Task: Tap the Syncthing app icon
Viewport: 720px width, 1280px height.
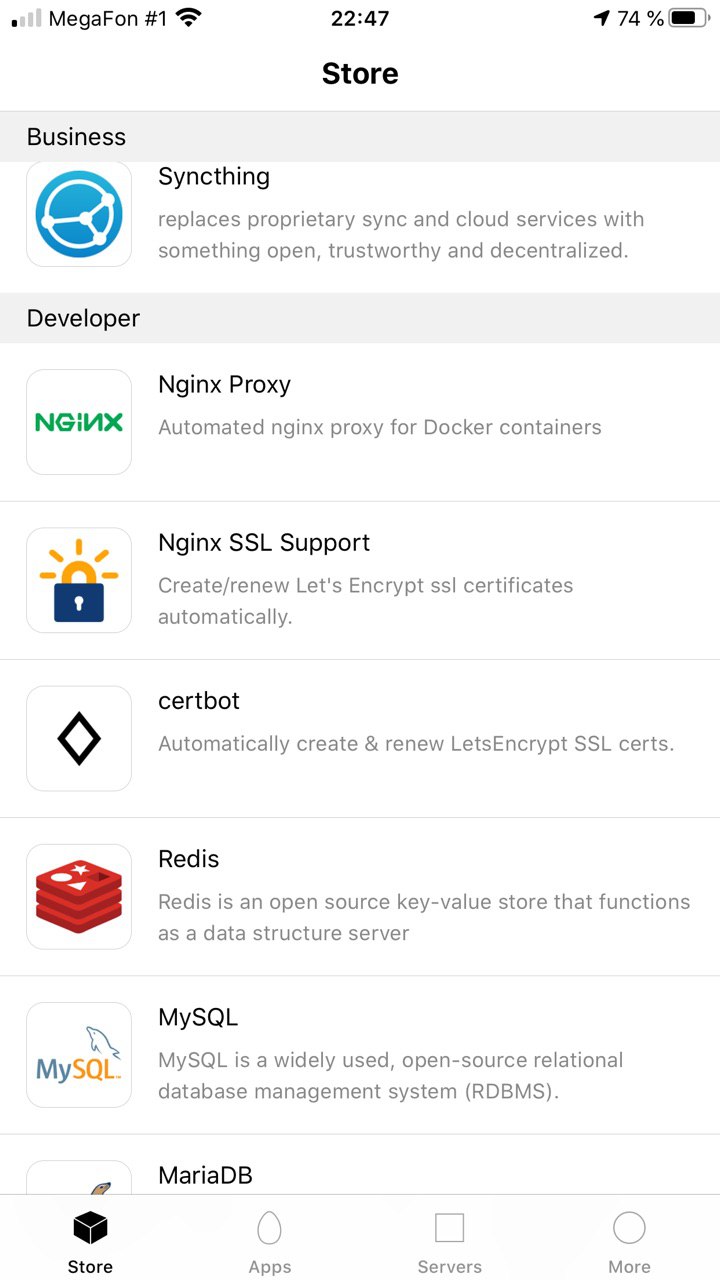Action: click(x=79, y=214)
